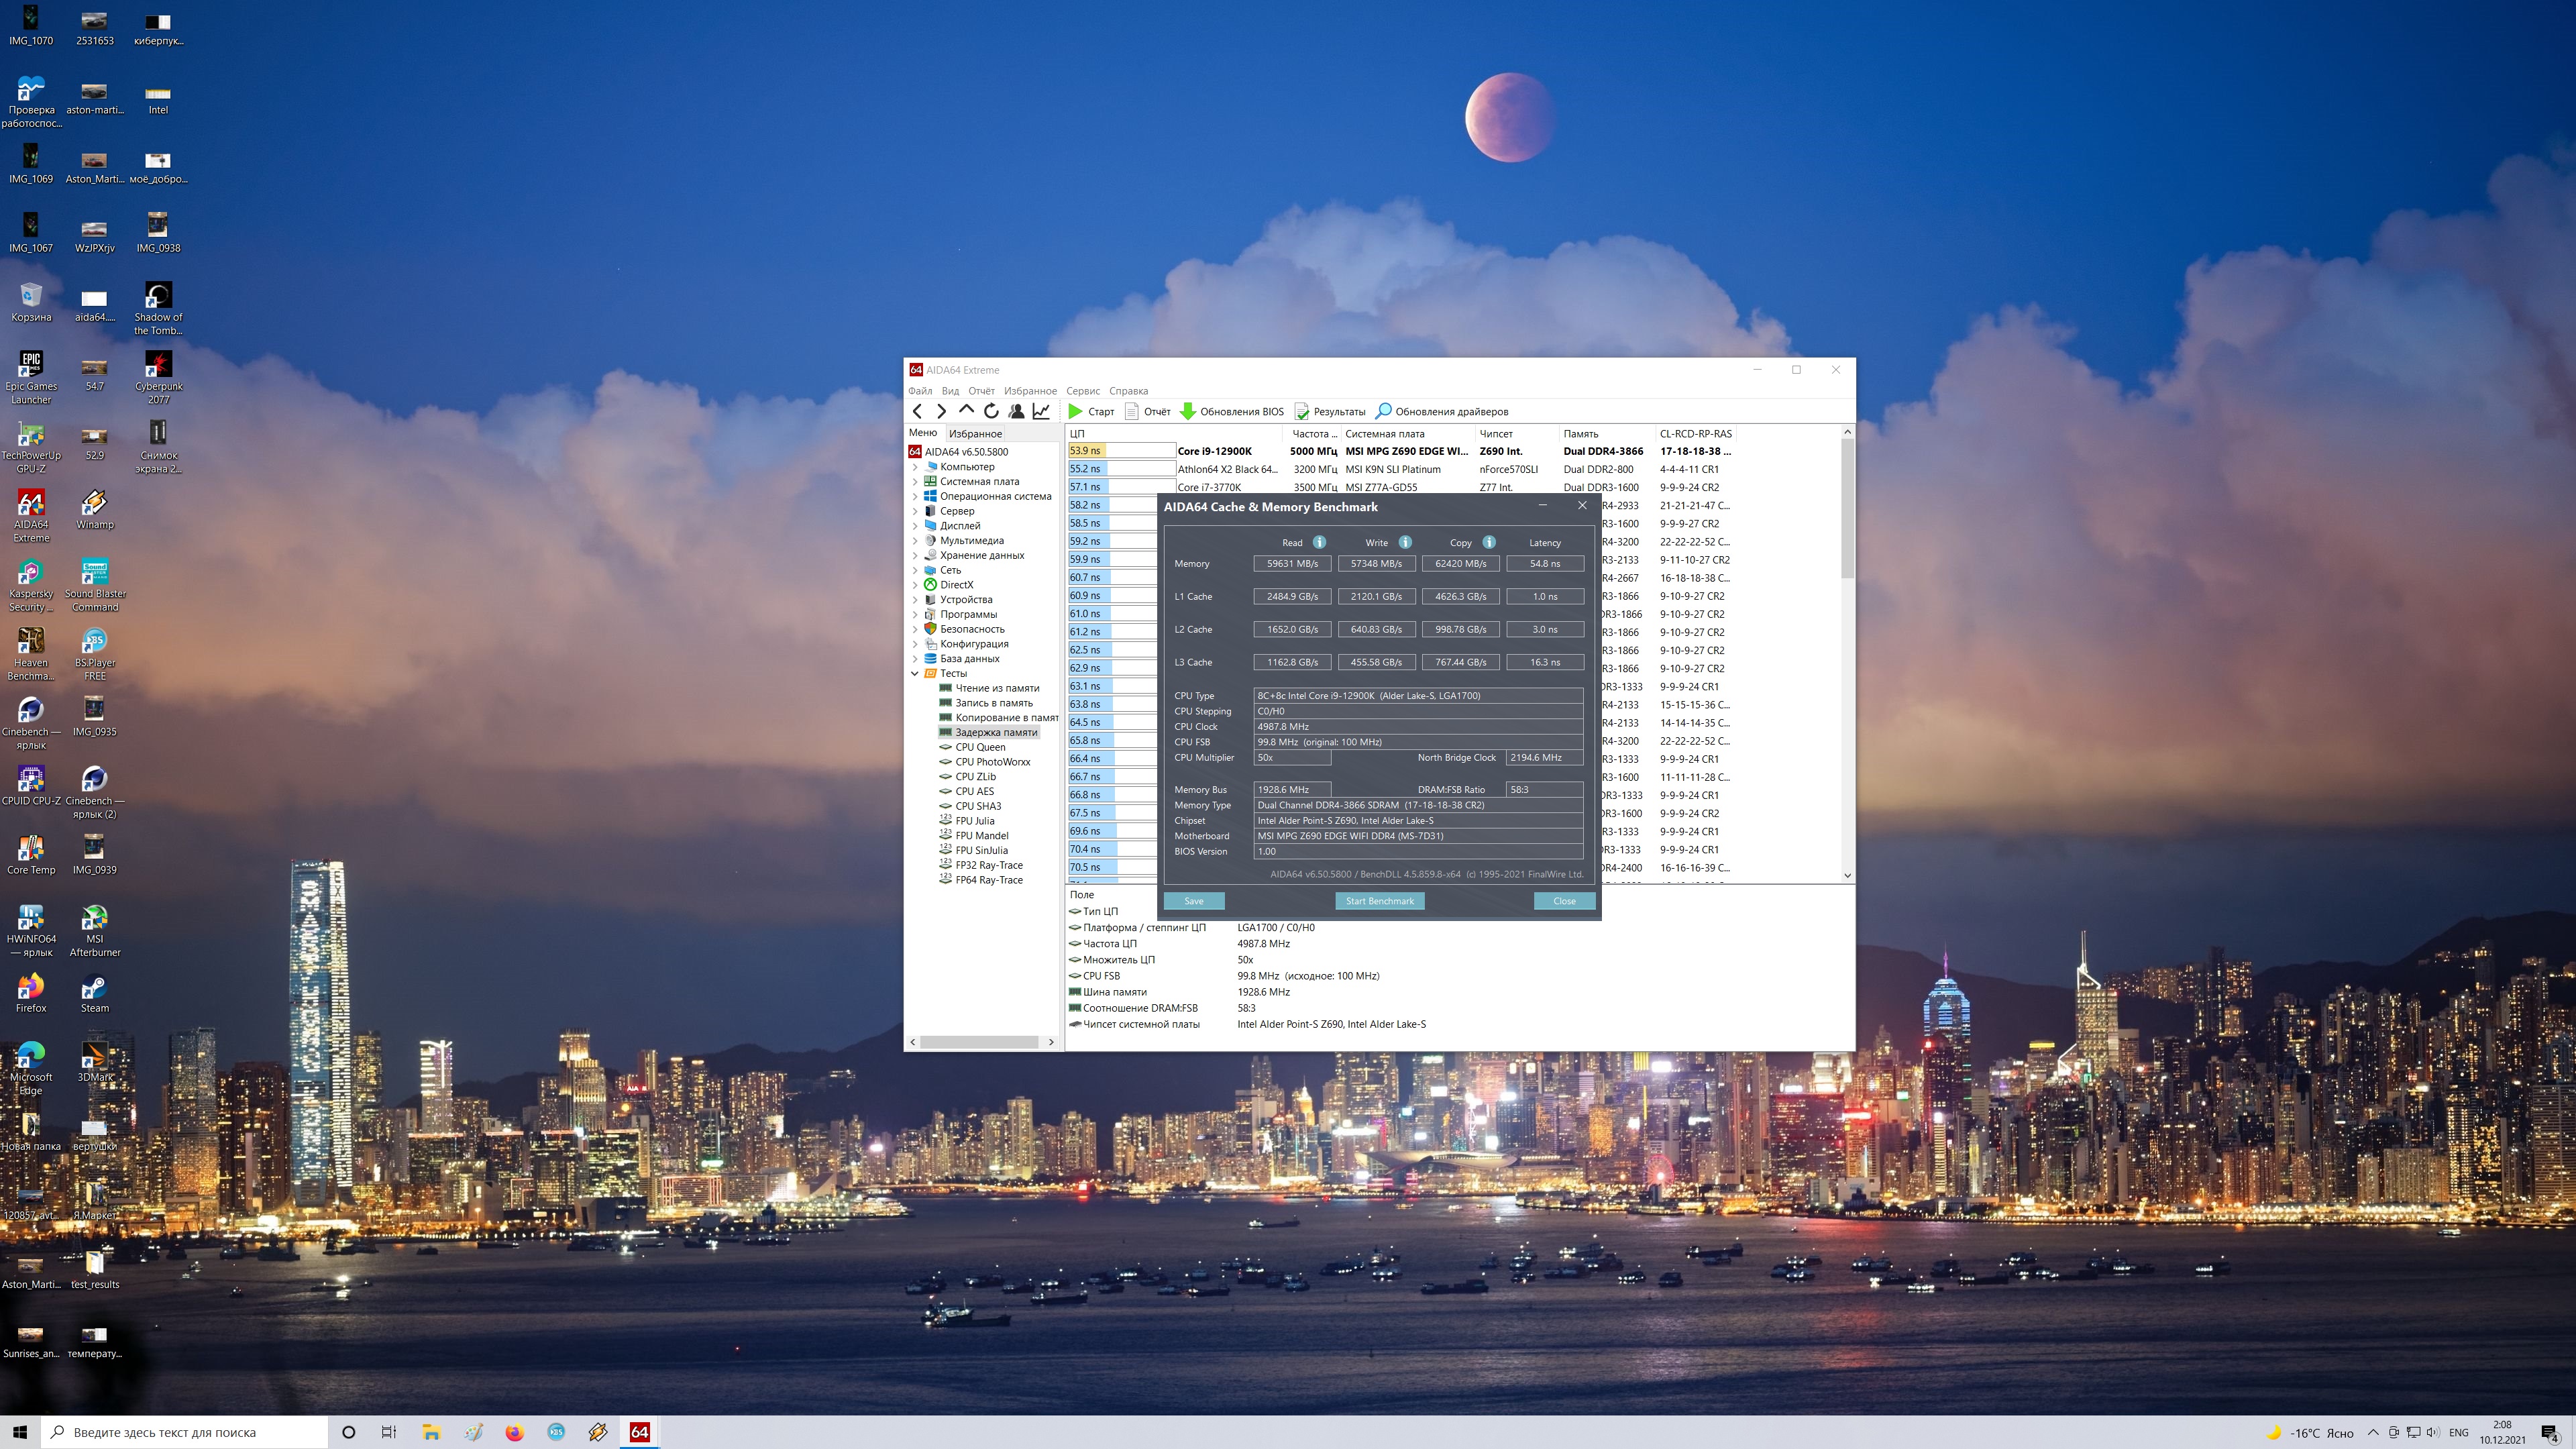
Task: Open Обновления драйверов magnifier icon
Action: point(1384,411)
